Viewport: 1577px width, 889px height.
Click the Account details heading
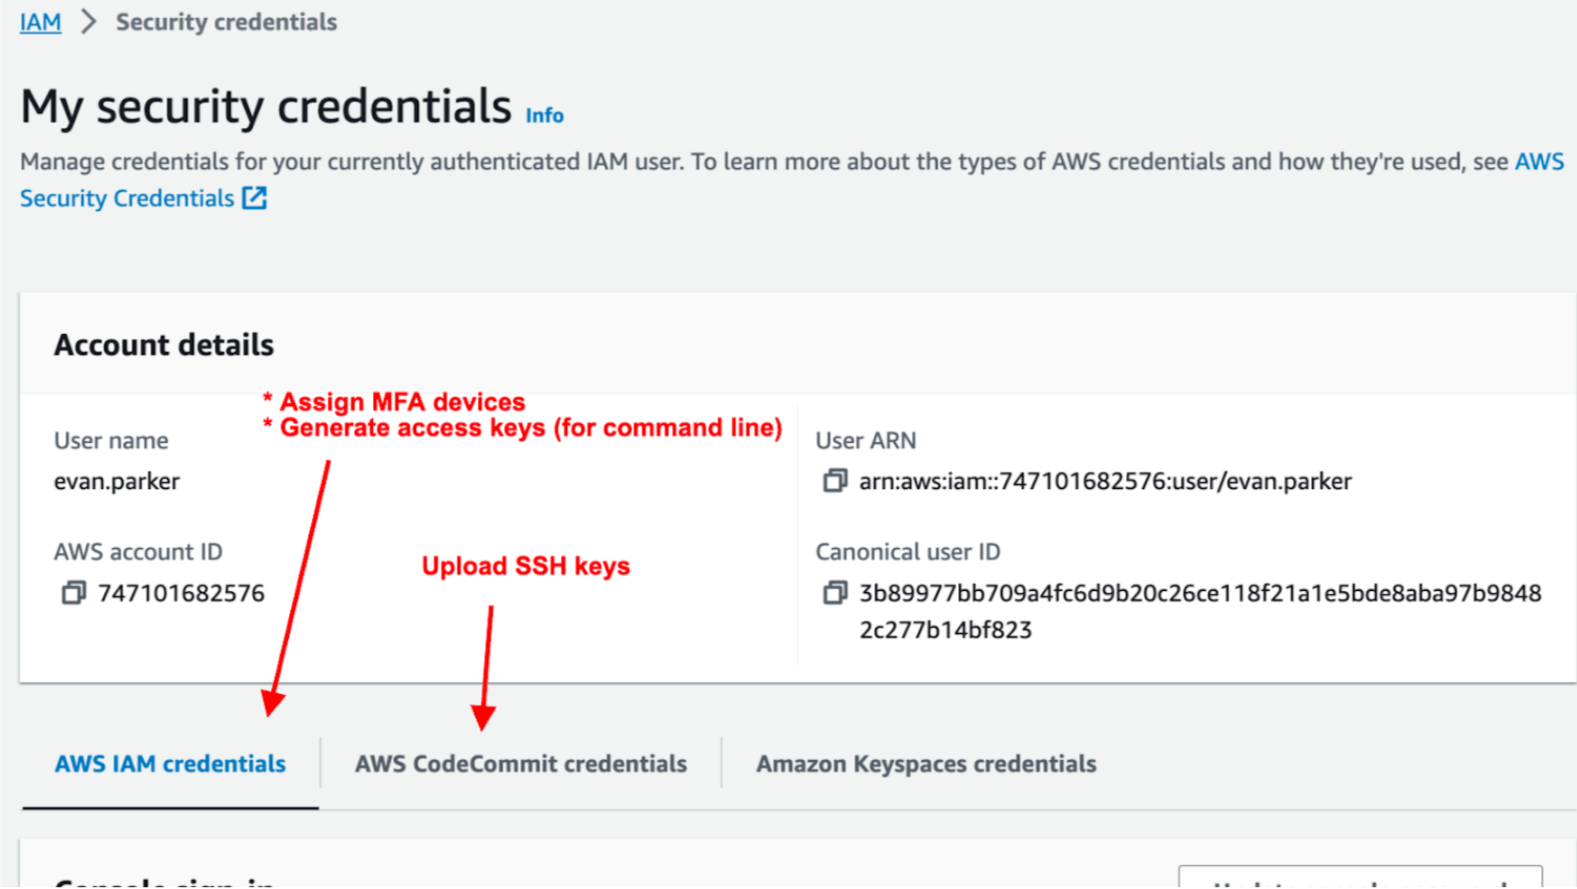[x=164, y=345]
